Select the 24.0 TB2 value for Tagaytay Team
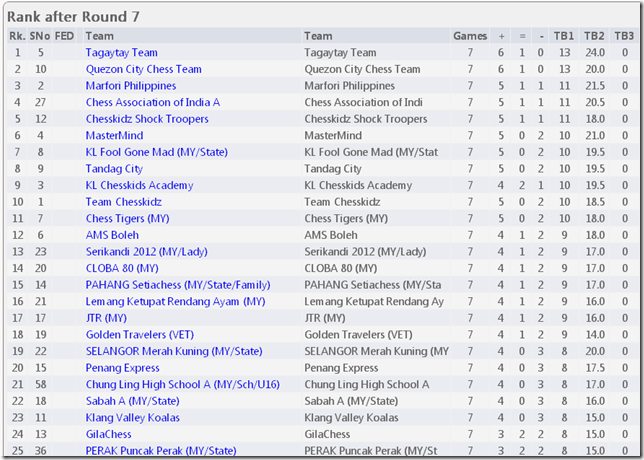The image size is (644, 460). pyautogui.click(x=595, y=53)
